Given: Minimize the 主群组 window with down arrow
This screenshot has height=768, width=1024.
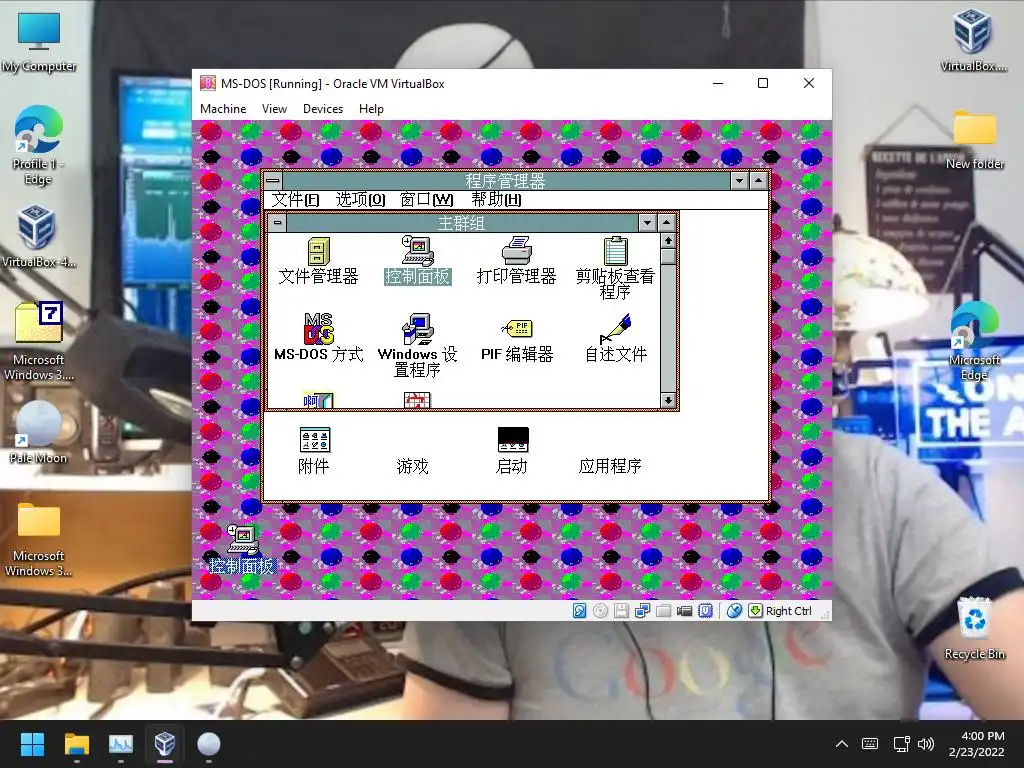Looking at the screenshot, I should click(x=647, y=223).
